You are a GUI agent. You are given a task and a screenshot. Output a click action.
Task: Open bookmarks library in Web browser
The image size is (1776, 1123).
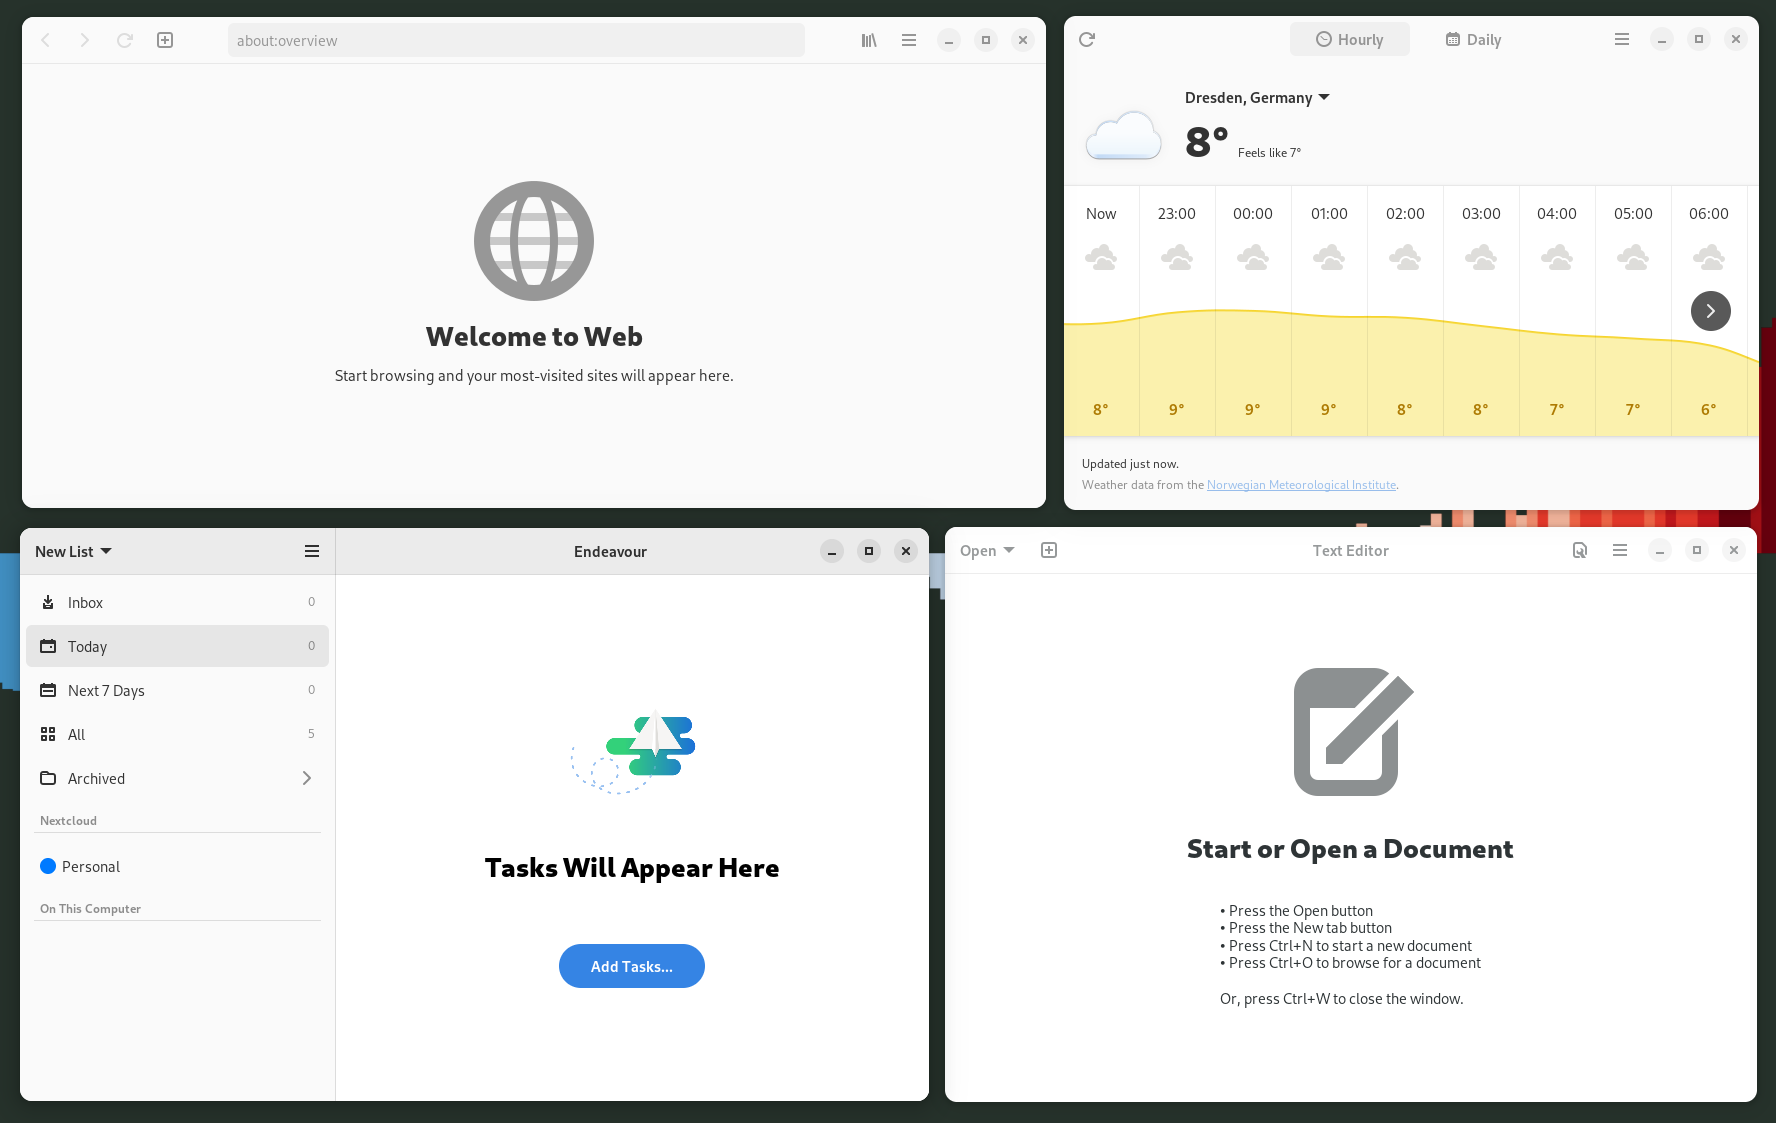(x=869, y=40)
